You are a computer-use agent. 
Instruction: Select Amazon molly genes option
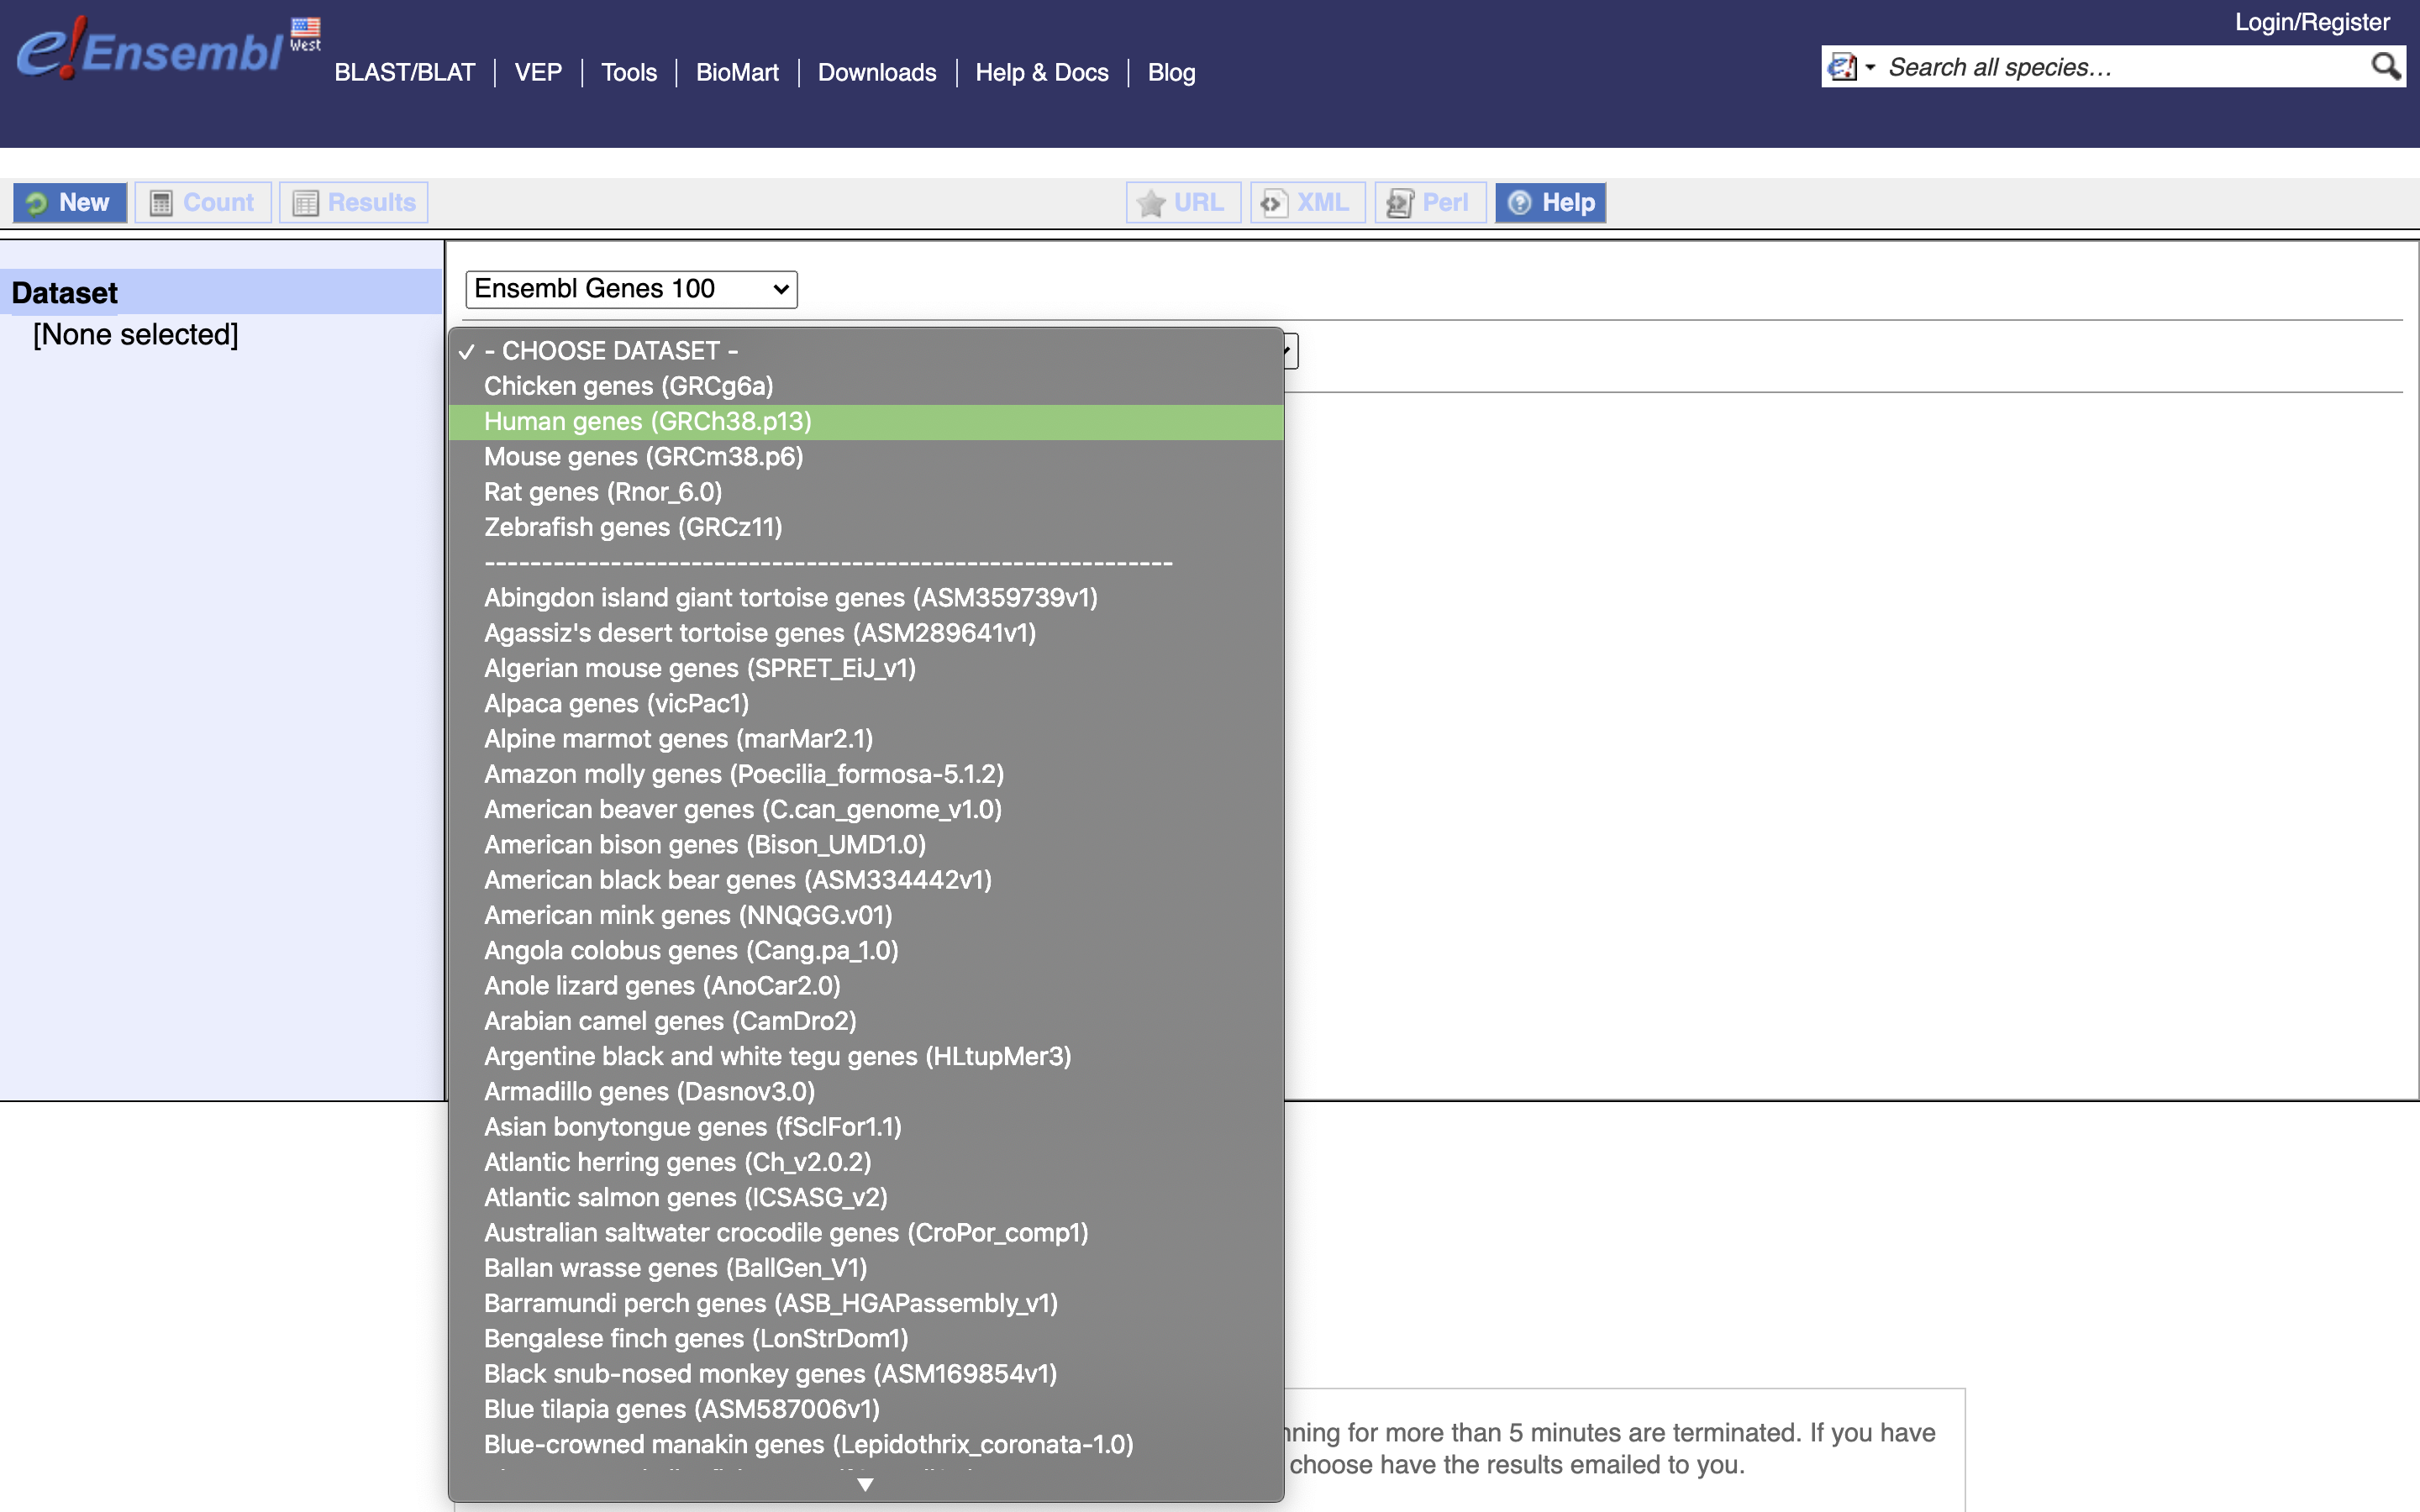(866, 774)
